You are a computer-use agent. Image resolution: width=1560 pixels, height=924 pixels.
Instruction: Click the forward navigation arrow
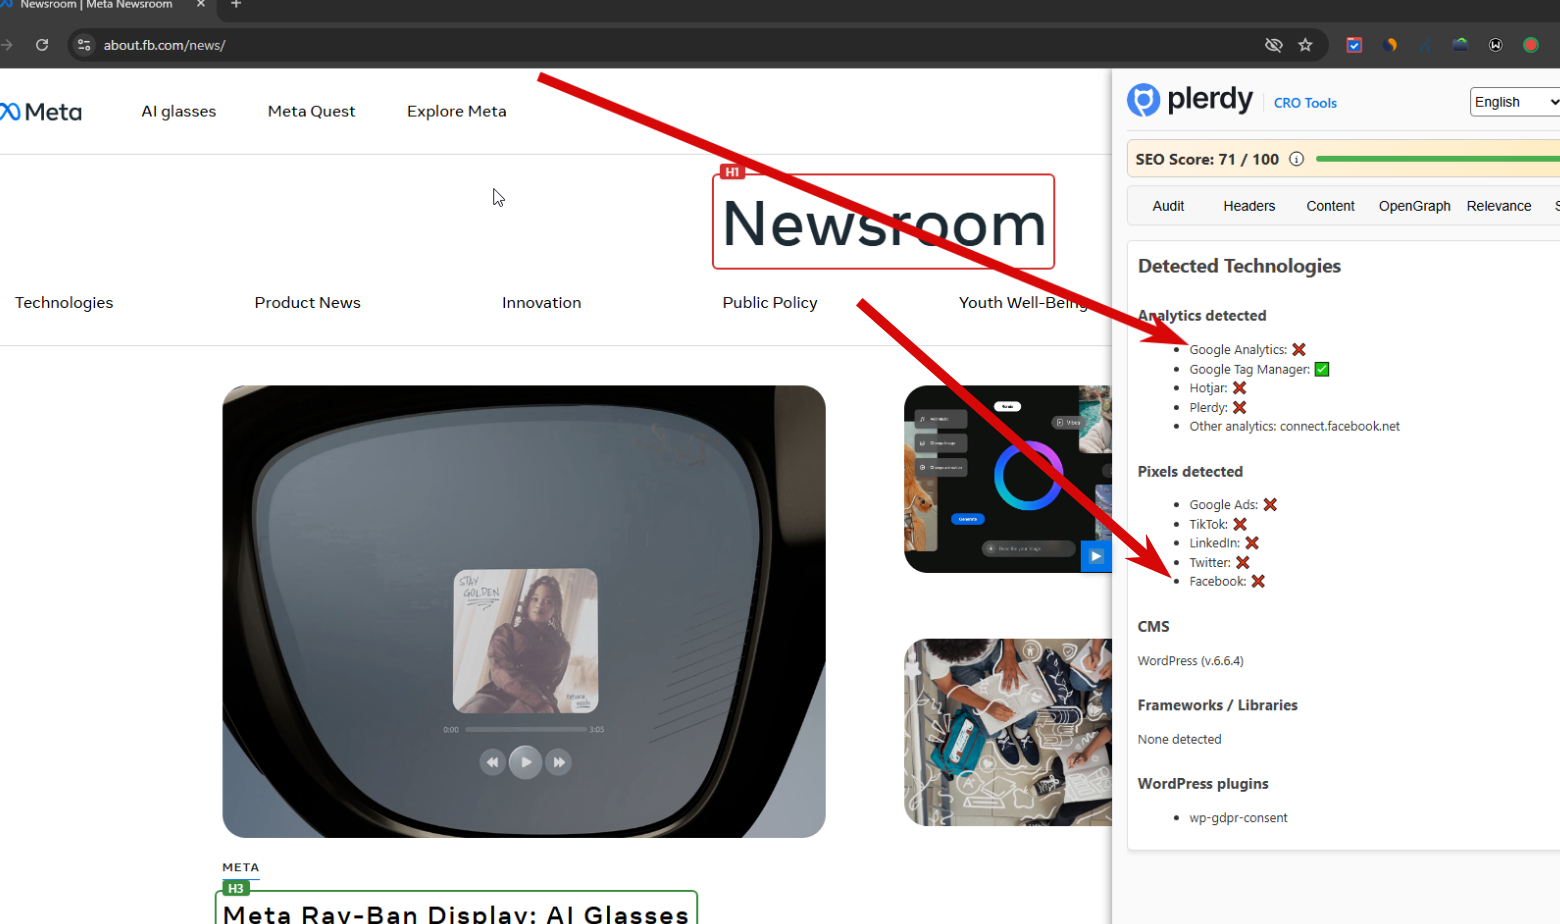coord(6,45)
